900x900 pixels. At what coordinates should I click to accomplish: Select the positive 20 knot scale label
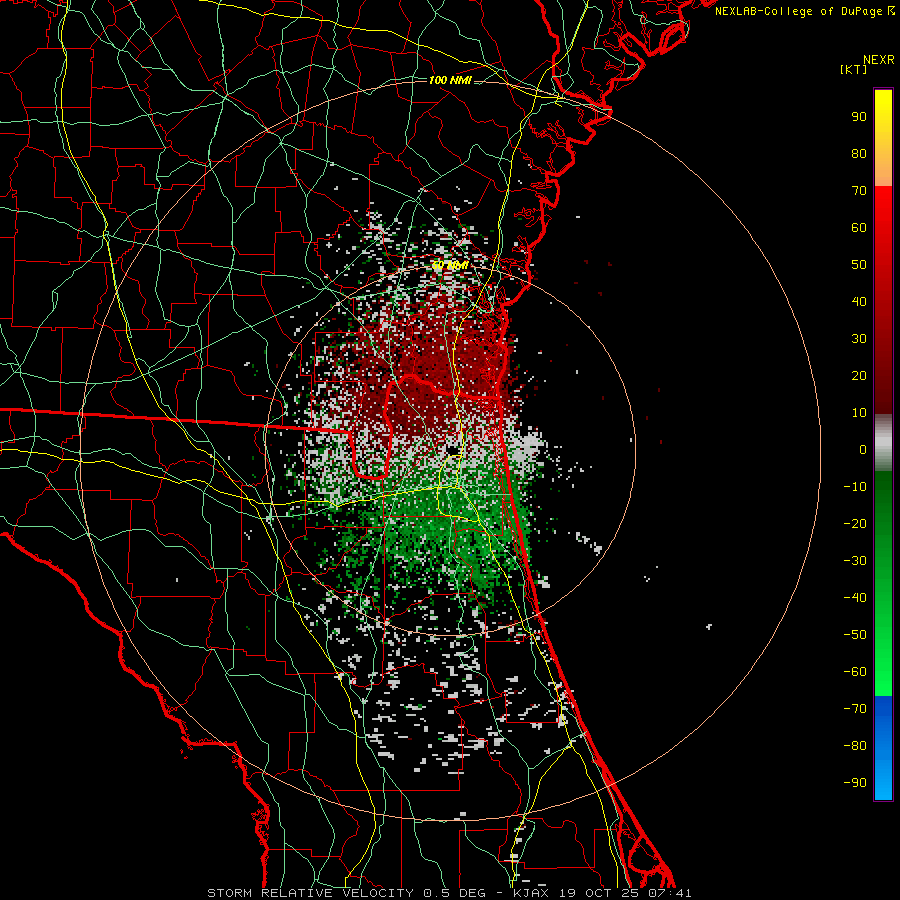[x=859, y=376]
